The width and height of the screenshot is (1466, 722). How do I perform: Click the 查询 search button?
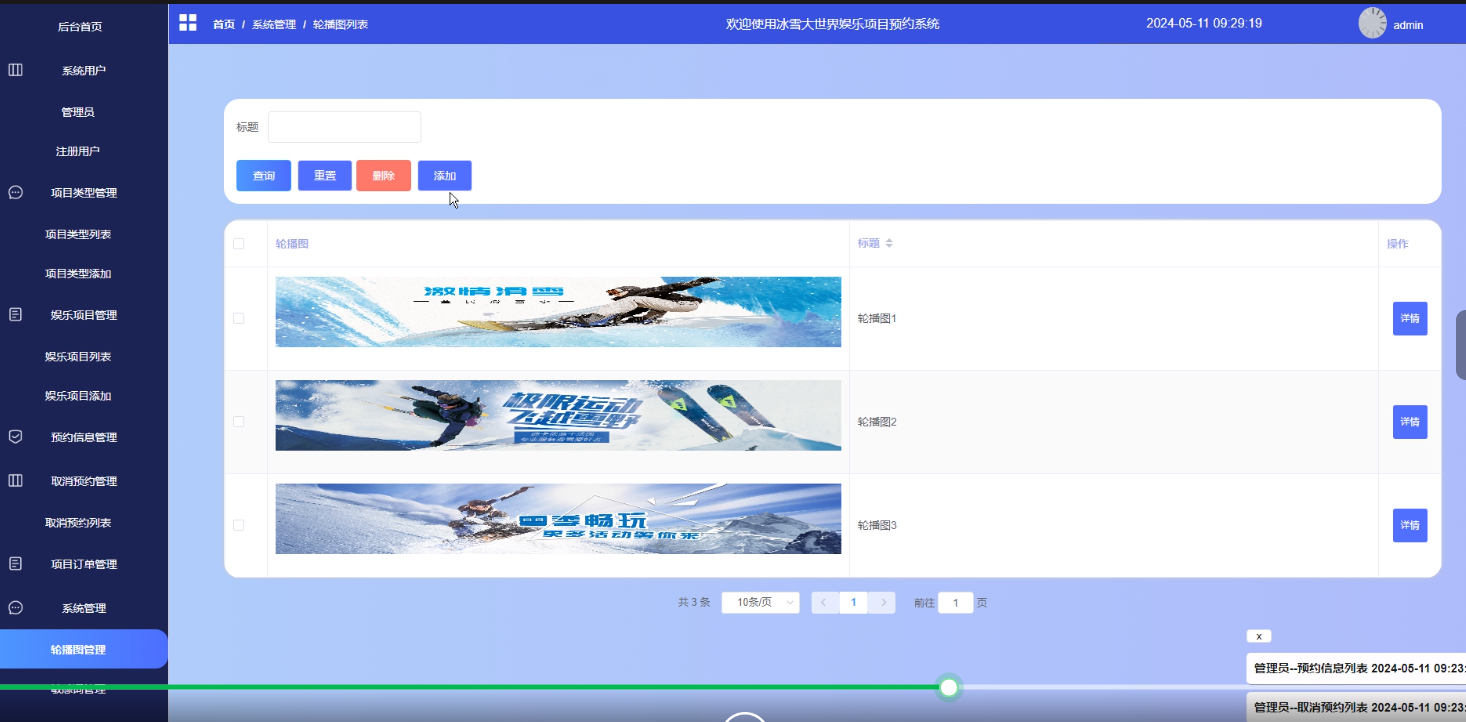pyautogui.click(x=263, y=175)
